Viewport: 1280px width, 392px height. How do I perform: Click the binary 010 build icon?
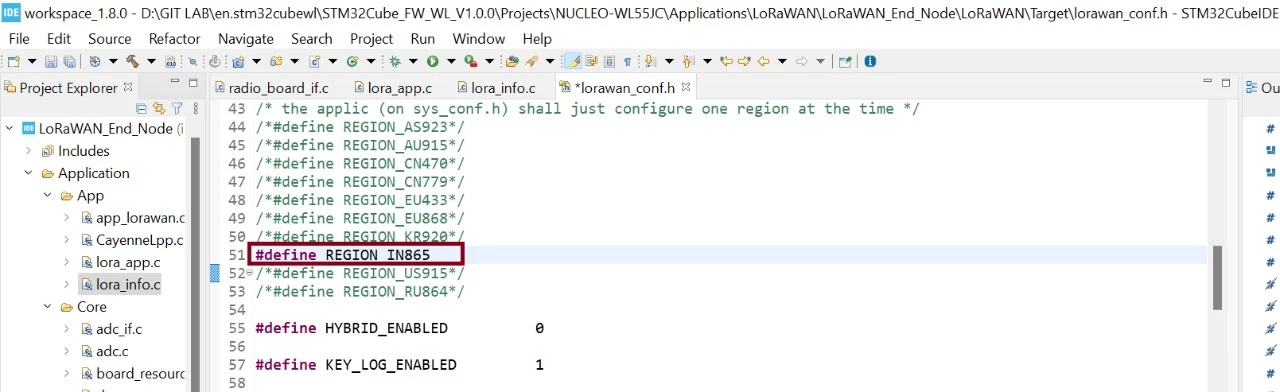[x=171, y=61]
